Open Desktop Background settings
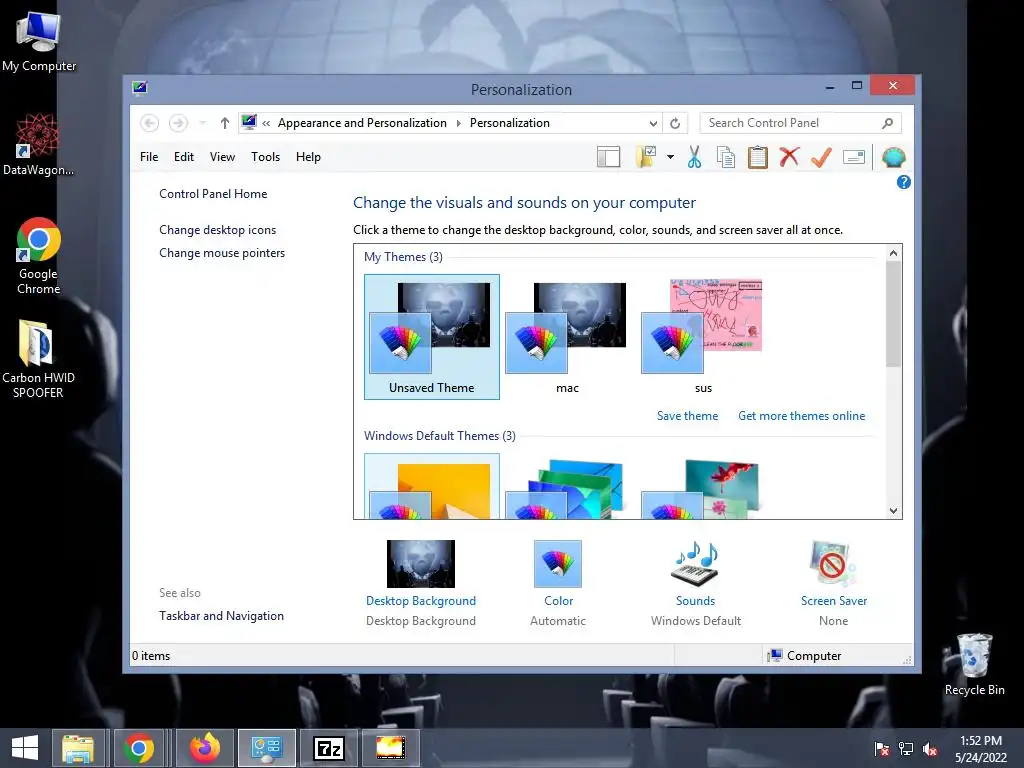 (x=421, y=582)
